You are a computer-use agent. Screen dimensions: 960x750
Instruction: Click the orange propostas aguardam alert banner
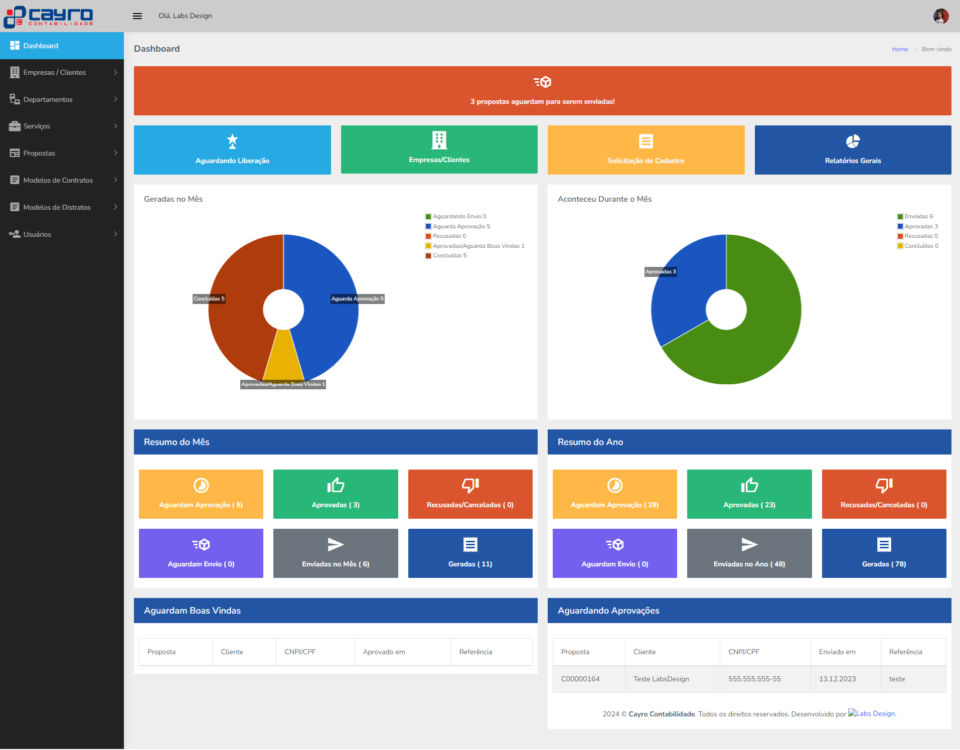(x=542, y=91)
